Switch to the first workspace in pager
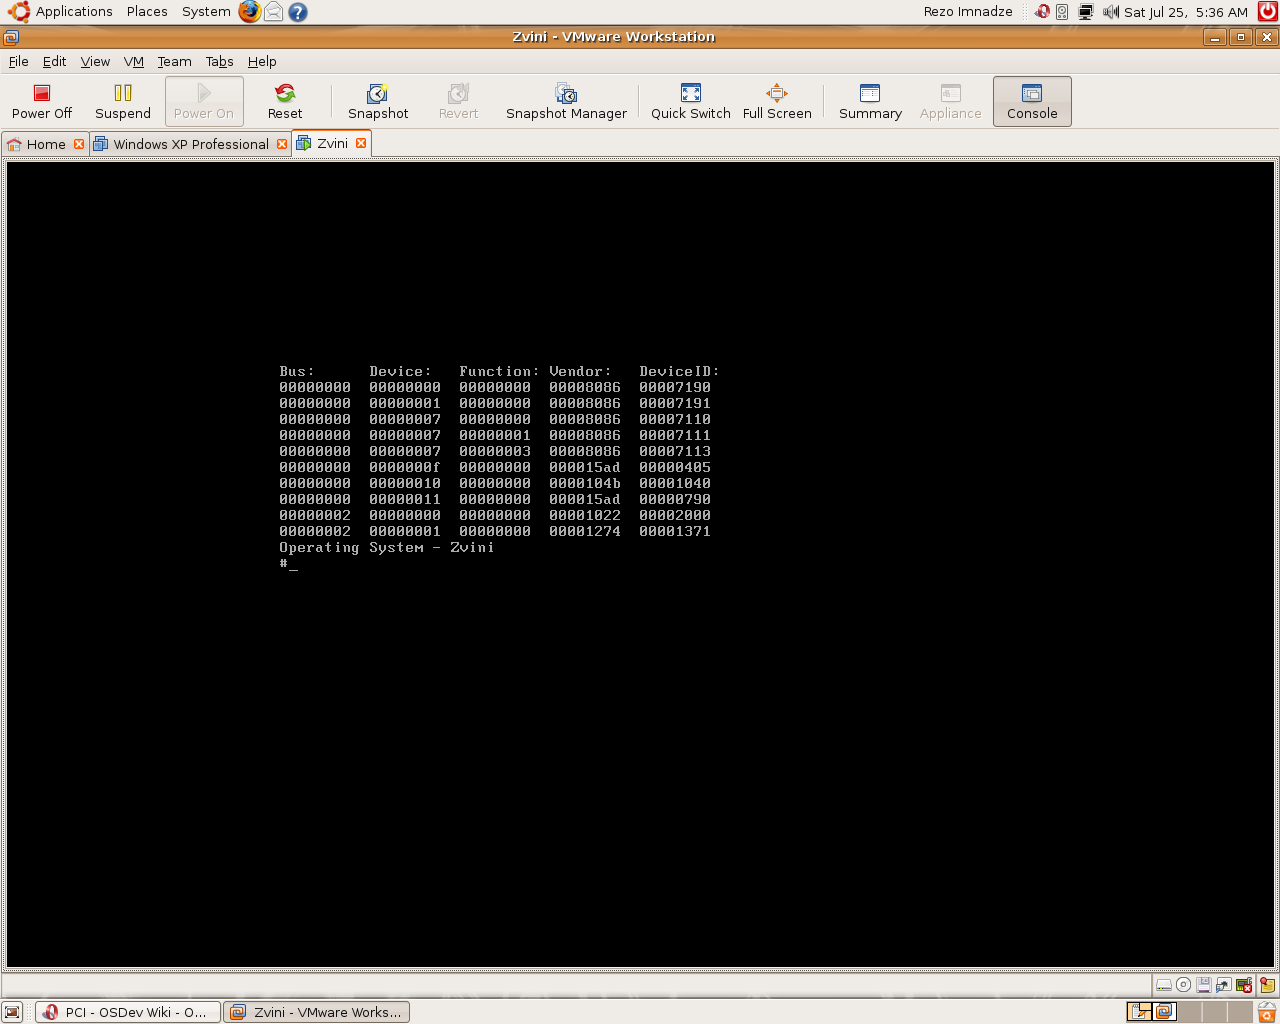The height and width of the screenshot is (1024, 1280). [x=1139, y=1012]
